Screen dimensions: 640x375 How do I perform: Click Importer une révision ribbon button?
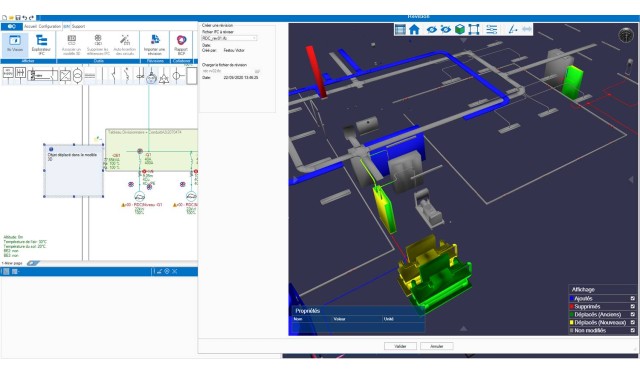point(155,44)
